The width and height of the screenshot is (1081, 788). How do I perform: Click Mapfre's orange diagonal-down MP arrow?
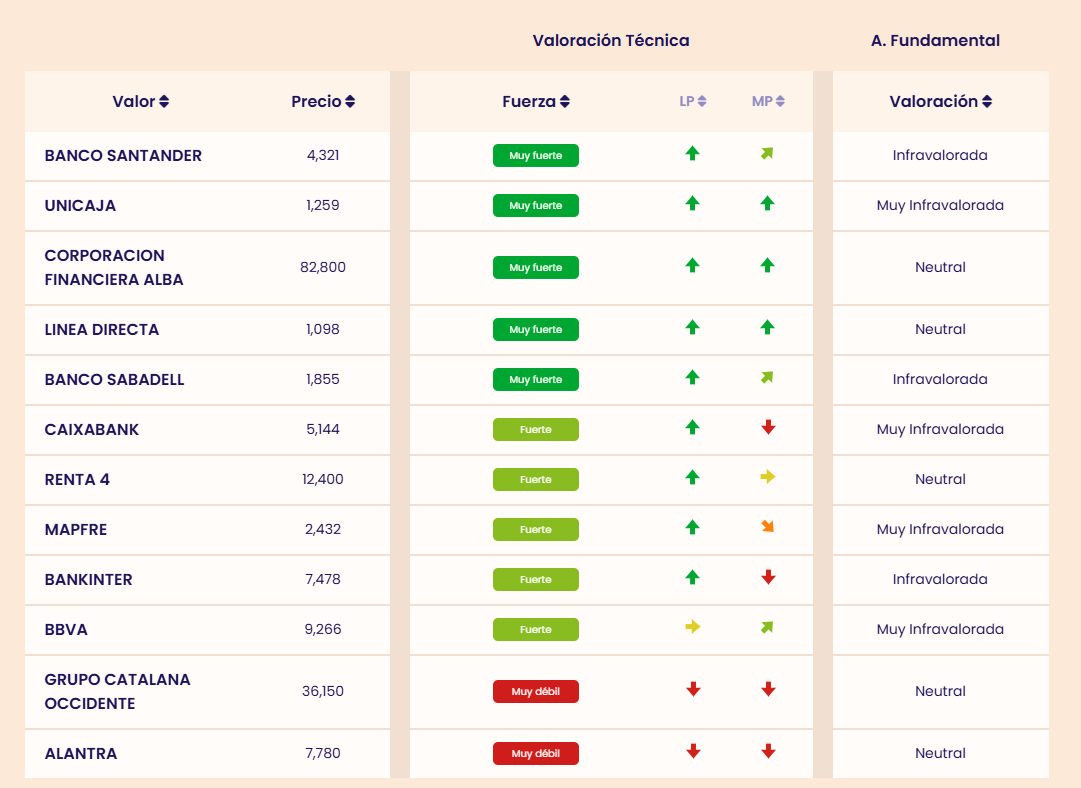768,527
